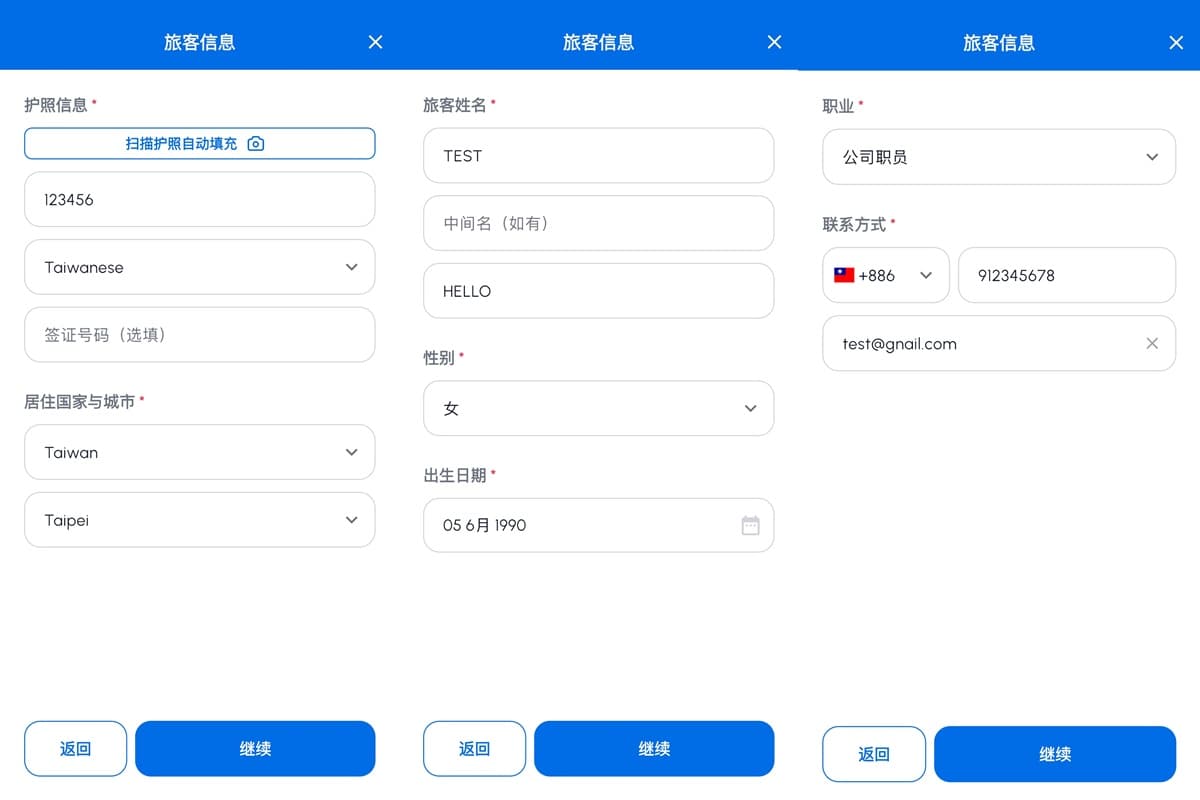This screenshot has height=800, width=1200.
Task: Click the 签证号码（选填）visa number field
Action: pyautogui.click(x=200, y=335)
